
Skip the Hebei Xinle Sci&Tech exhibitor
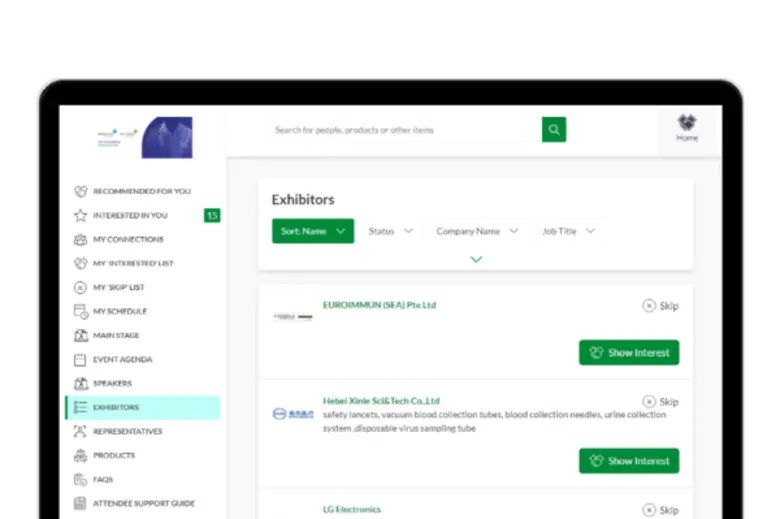pos(660,402)
